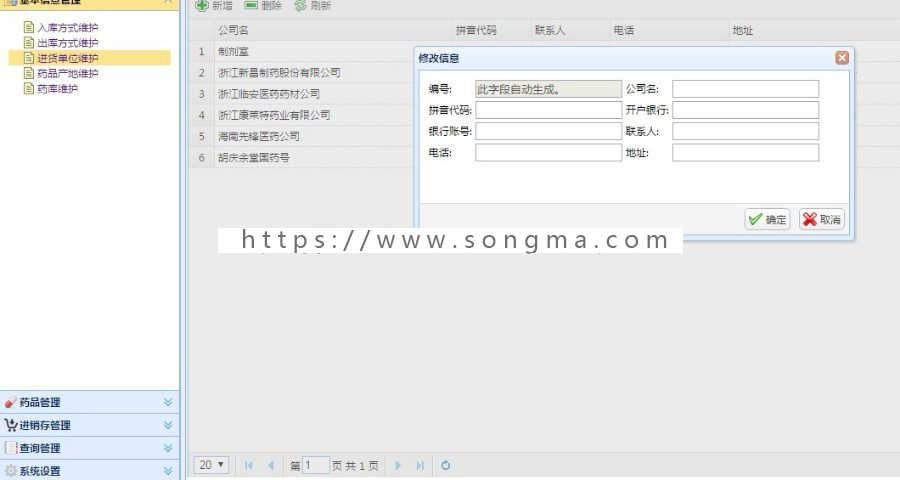Click the document icon beside 出库方式维护
This screenshot has height=480, width=900.
[x=29, y=42]
